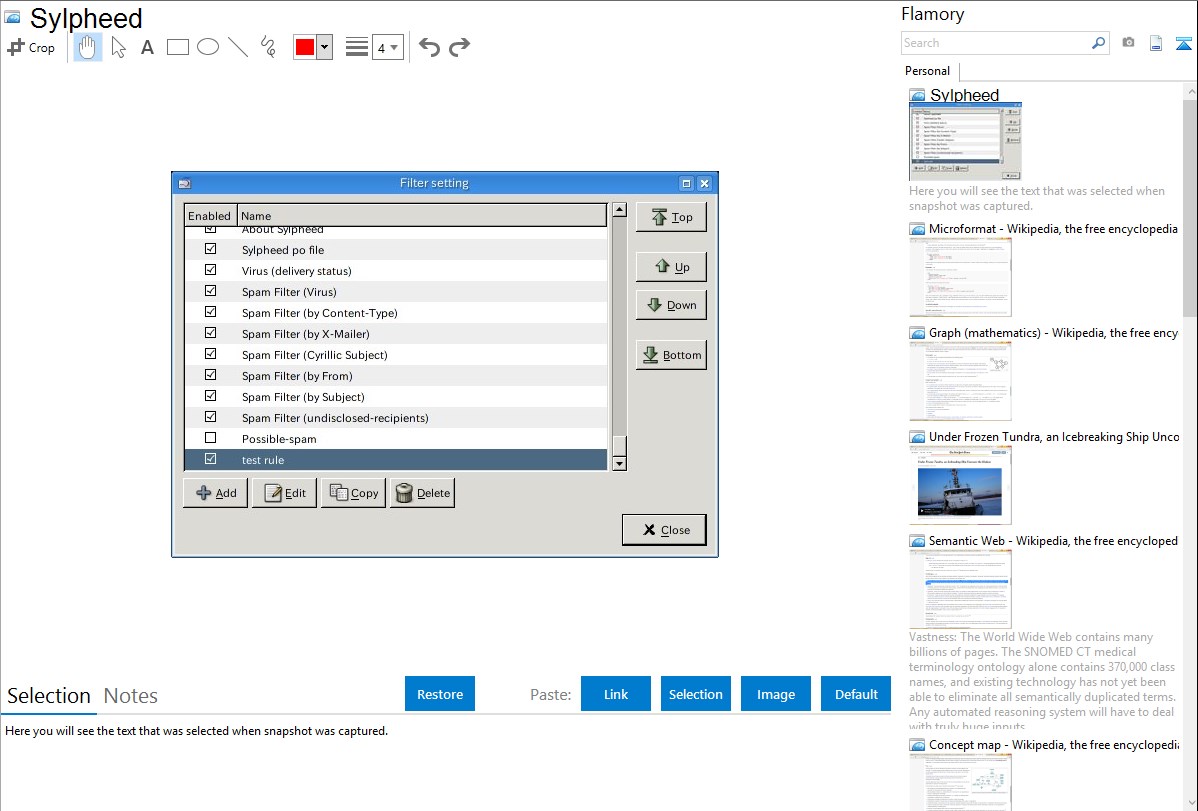The image size is (1198, 811).
Task: Move the filter to Top
Action: tap(671, 217)
